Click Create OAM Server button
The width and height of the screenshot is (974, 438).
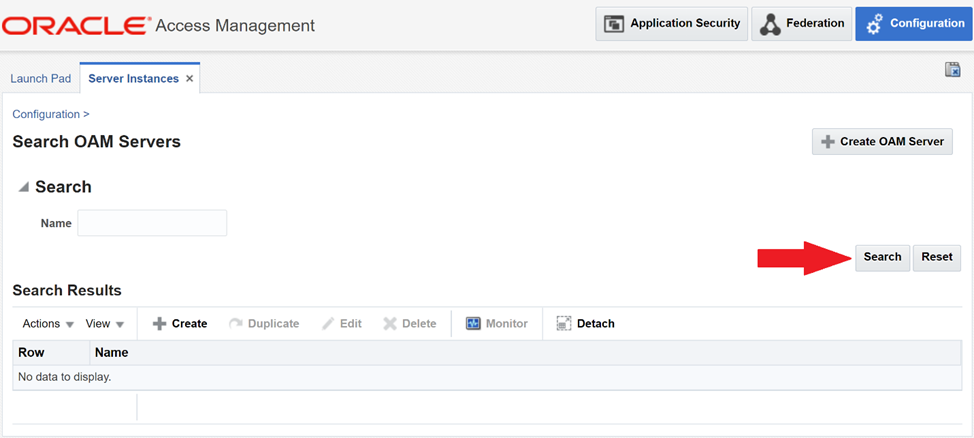click(x=882, y=142)
